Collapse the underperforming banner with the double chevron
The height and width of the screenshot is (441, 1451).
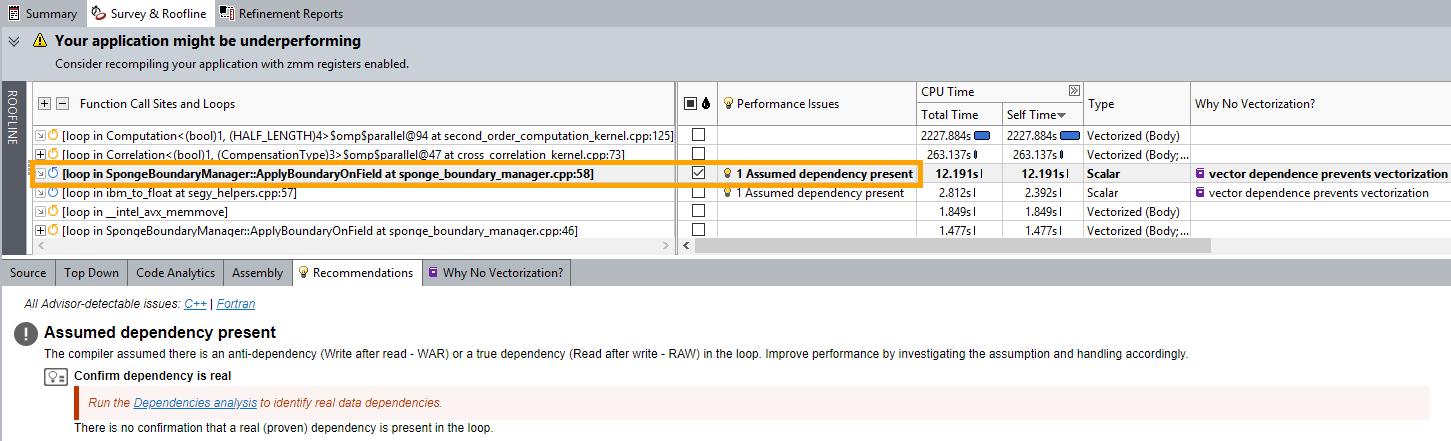tap(13, 41)
